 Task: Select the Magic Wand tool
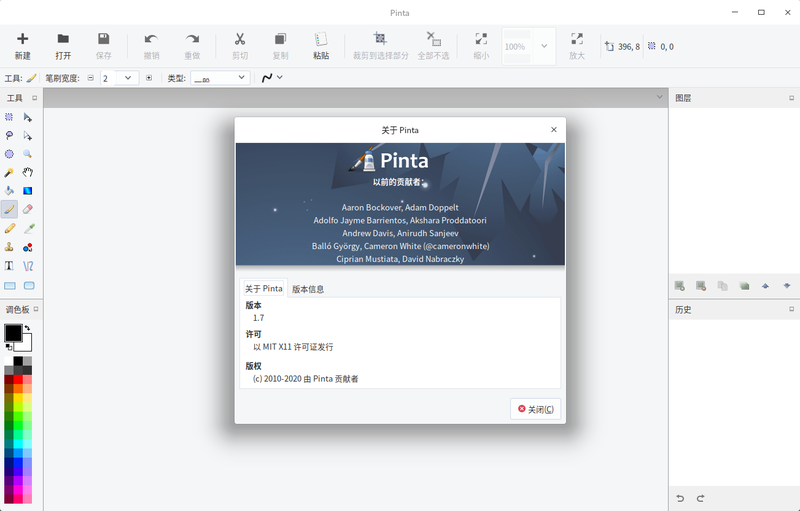click(x=9, y=172)
